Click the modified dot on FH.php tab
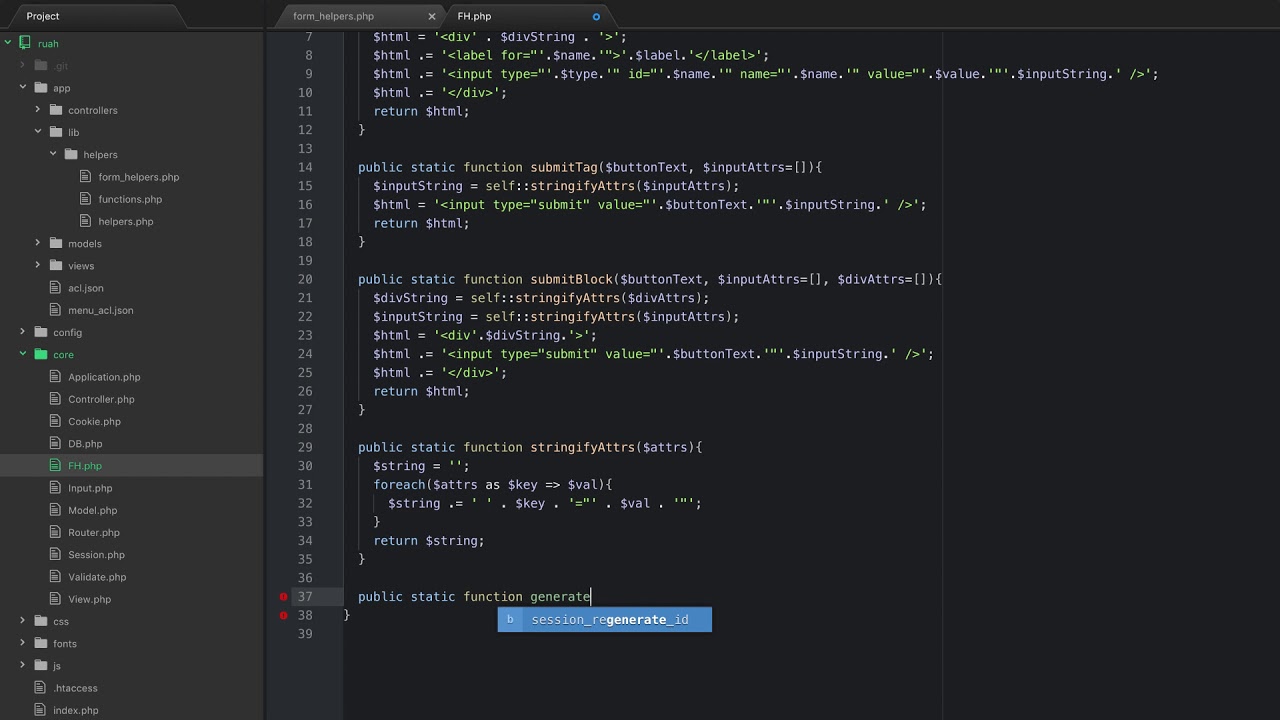This screenshot has width=1280, height=720. point(596,16)
